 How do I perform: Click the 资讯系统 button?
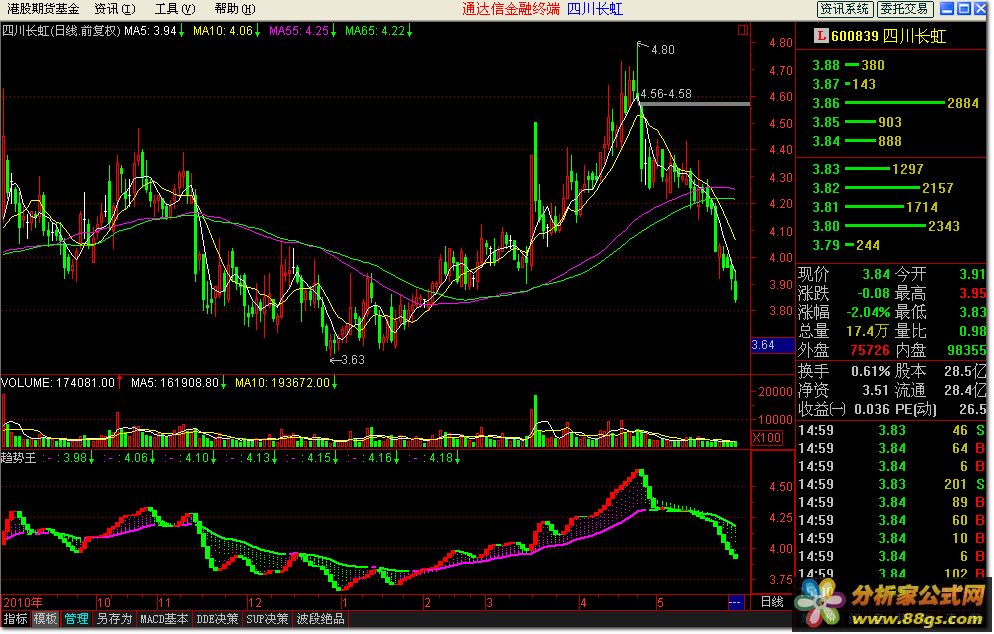[x=845, y=9]
